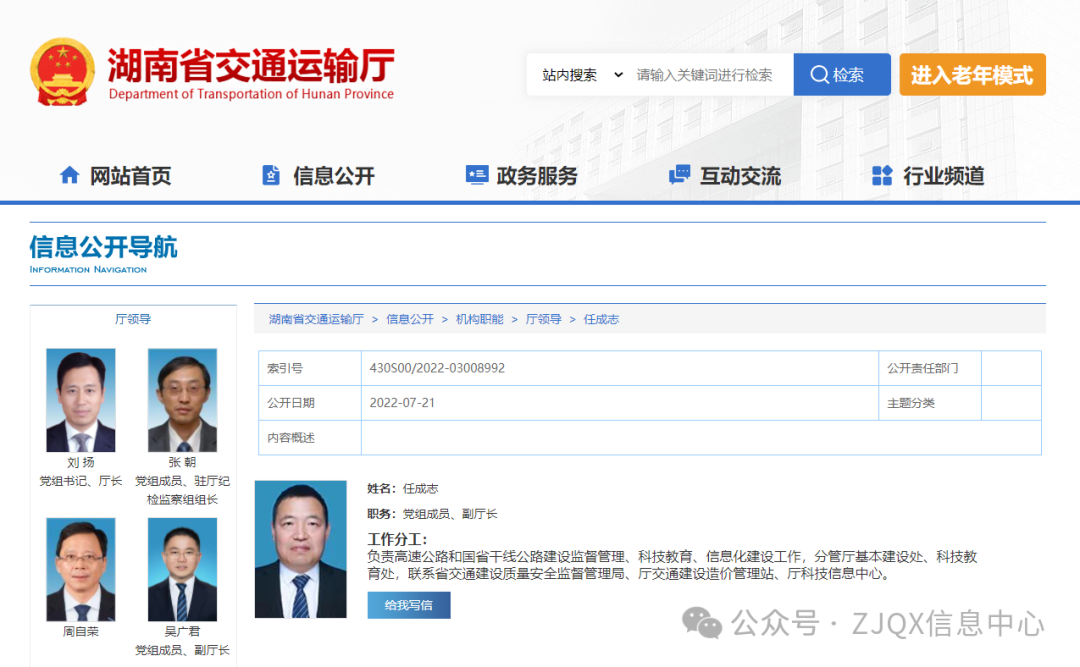This screenshot has width=1080, height=667.
Task: Click the grid icon beside 行业频道
Action: [882, 176]
